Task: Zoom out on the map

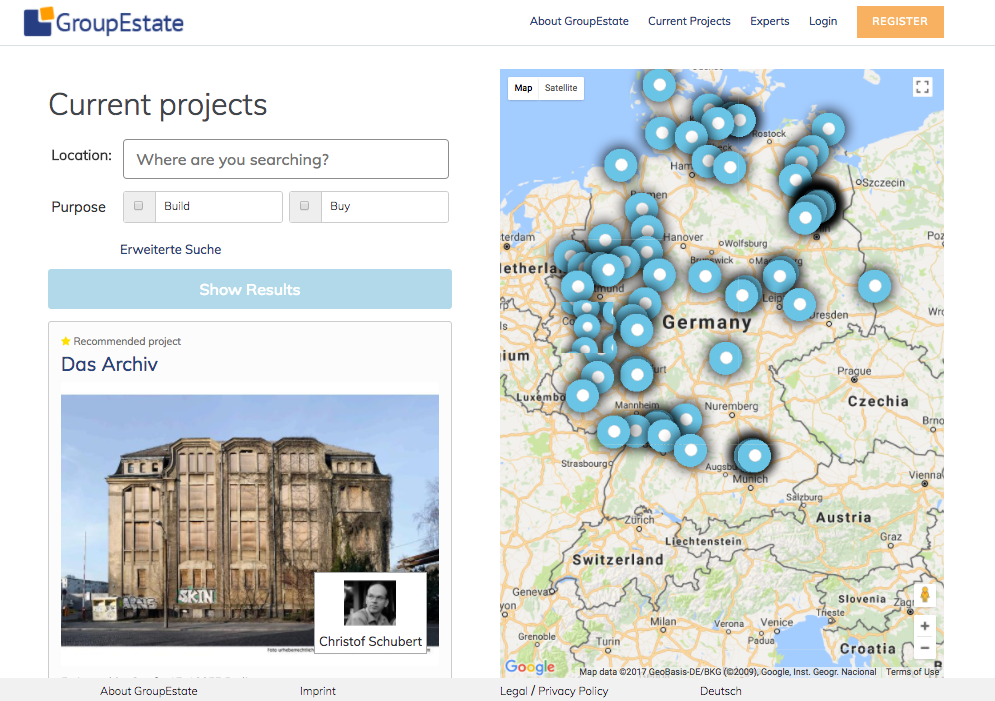Action: pos(925,648)
